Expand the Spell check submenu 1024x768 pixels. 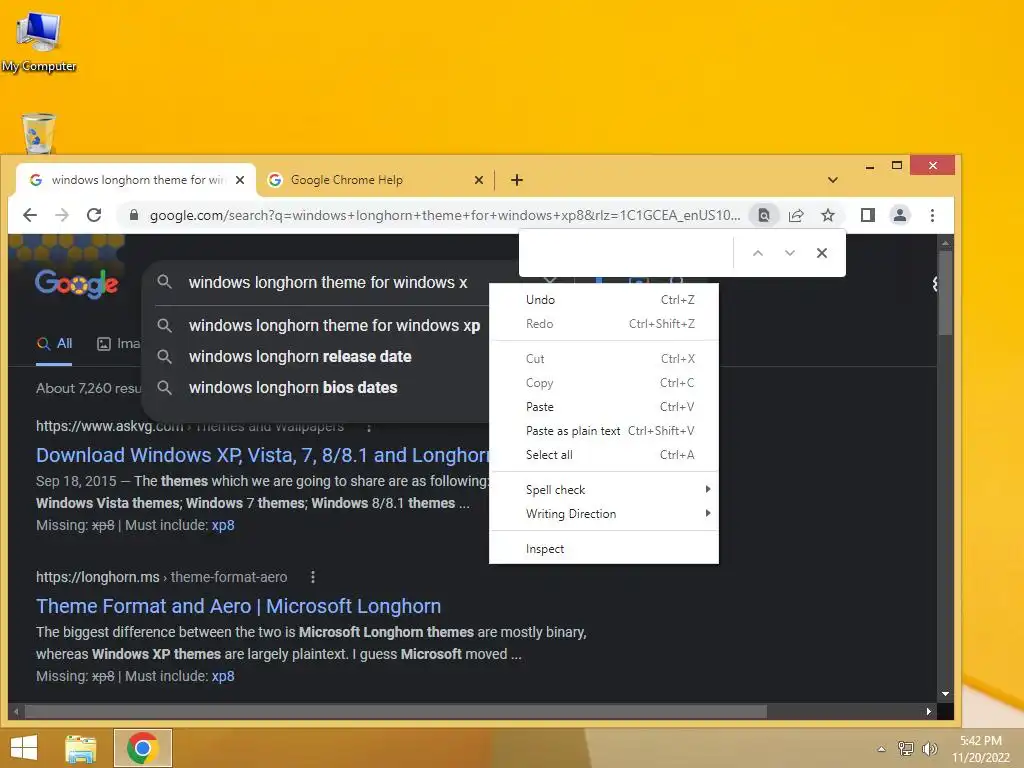604,490
